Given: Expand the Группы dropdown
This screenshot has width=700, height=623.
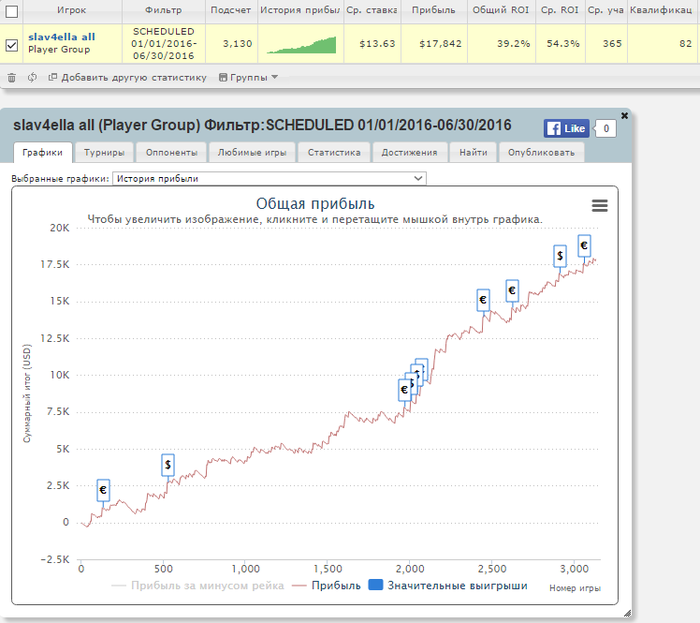Looking at the screenshot, I should (x=248, y=78).
